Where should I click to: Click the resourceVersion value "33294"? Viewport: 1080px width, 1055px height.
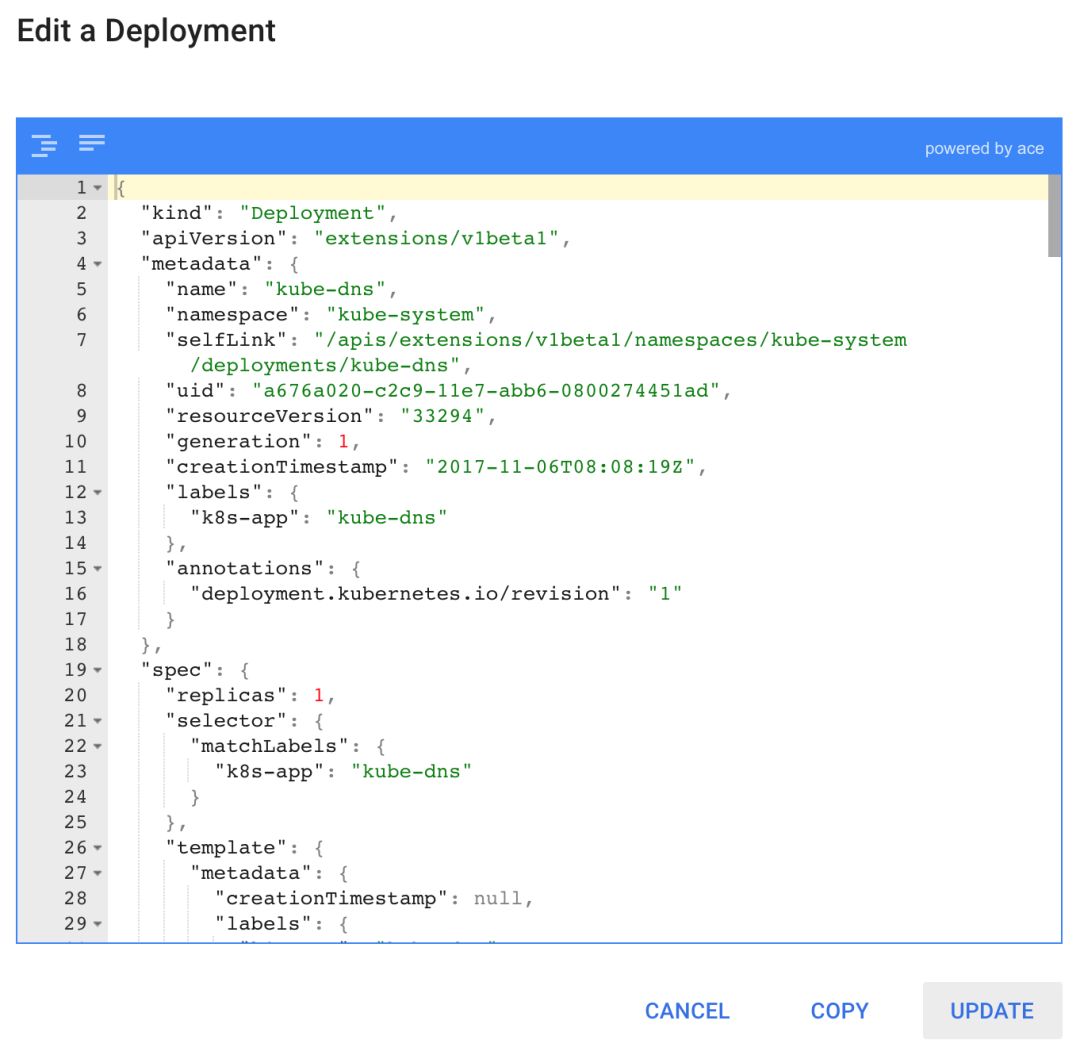coord(442,417)
